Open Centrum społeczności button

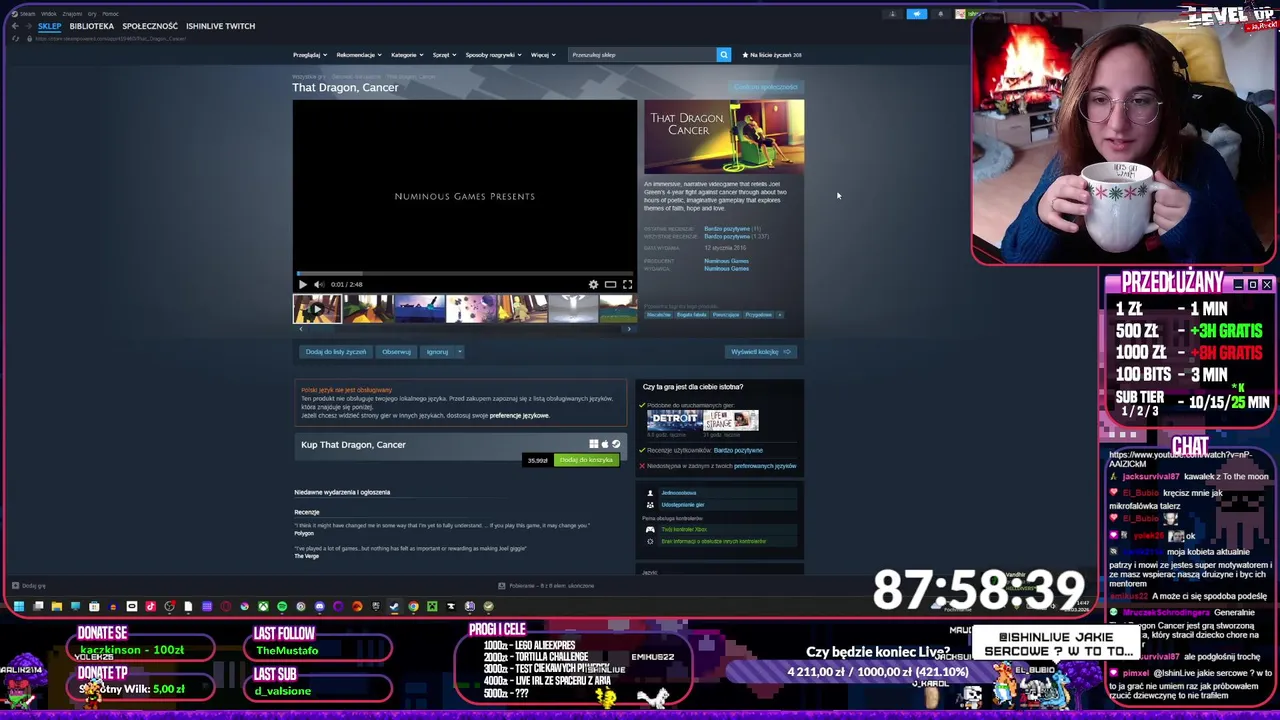[766, 87]
